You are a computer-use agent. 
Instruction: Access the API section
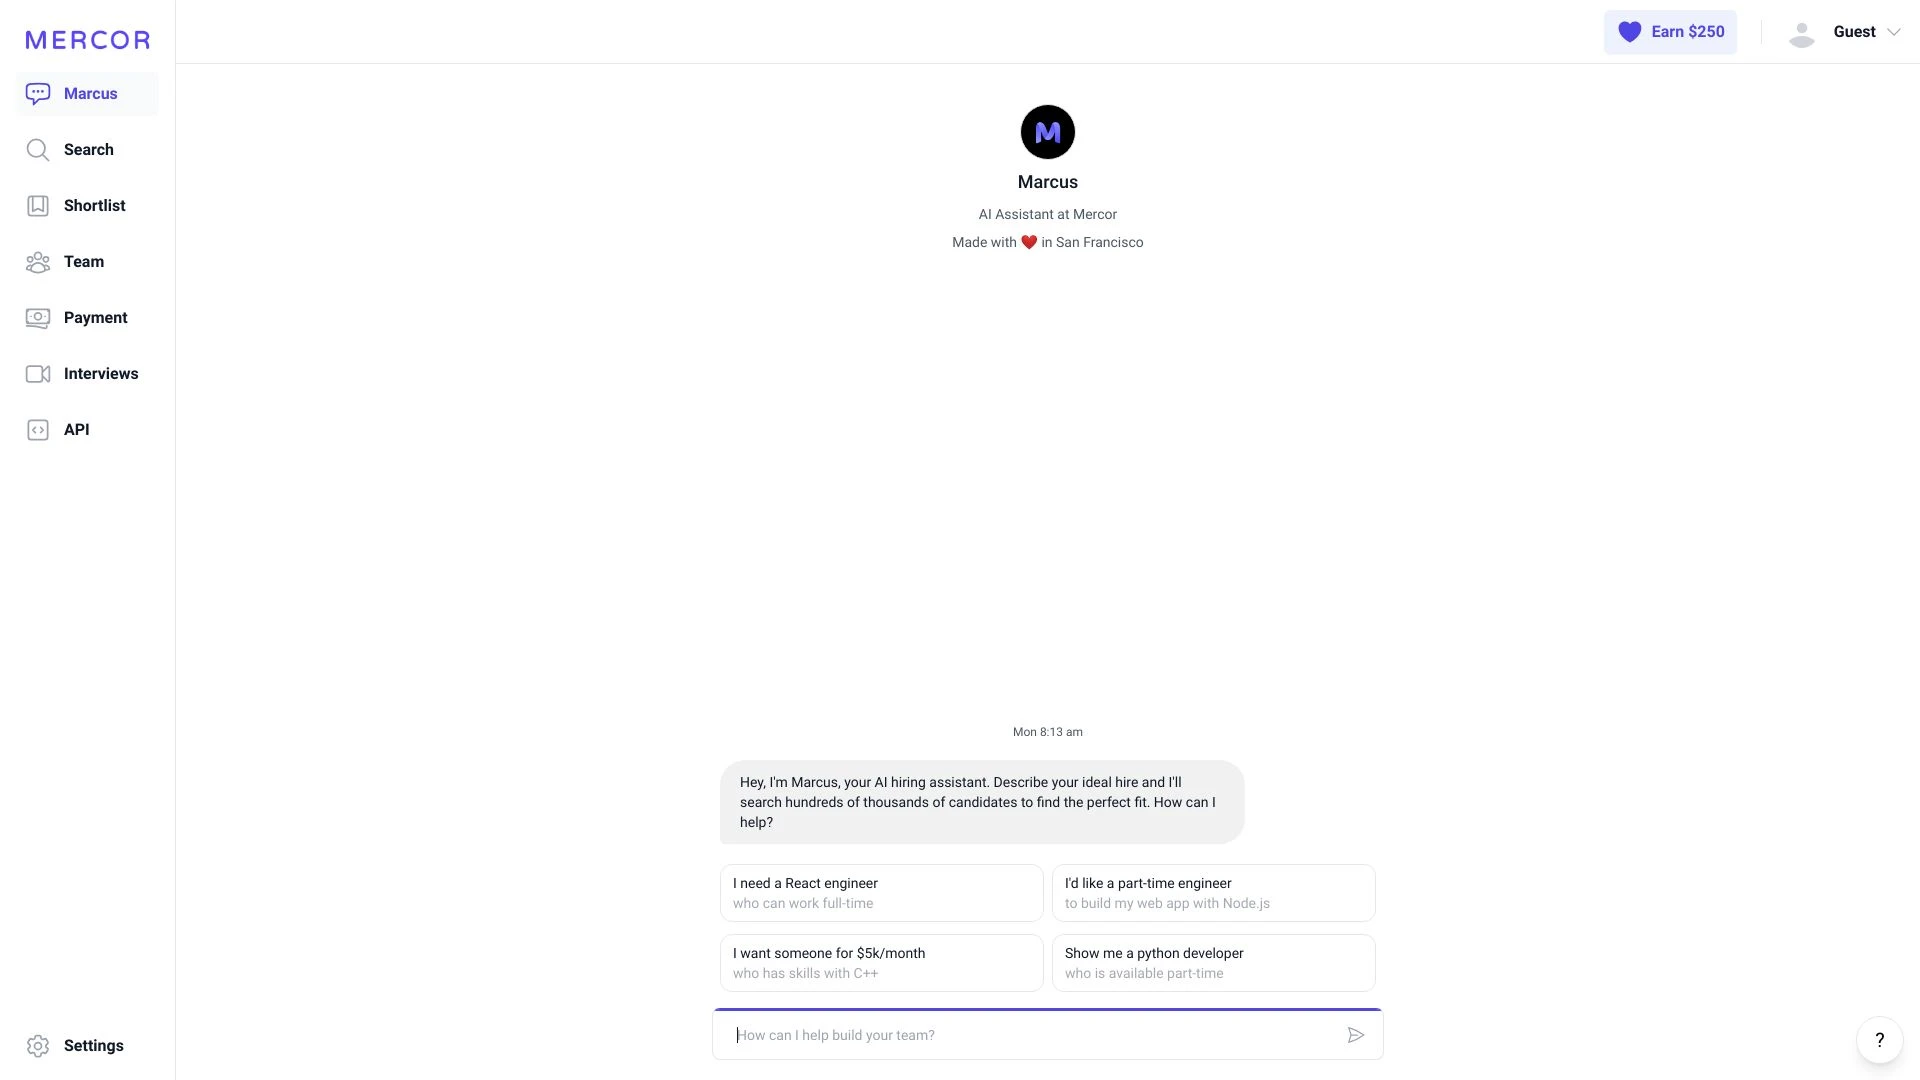pos(76,430)
